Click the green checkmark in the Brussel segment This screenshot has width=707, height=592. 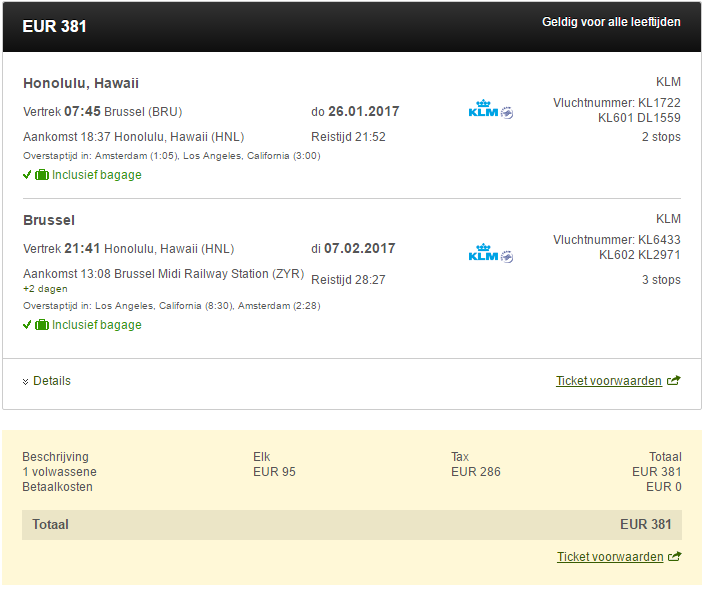tap(27, 325)
